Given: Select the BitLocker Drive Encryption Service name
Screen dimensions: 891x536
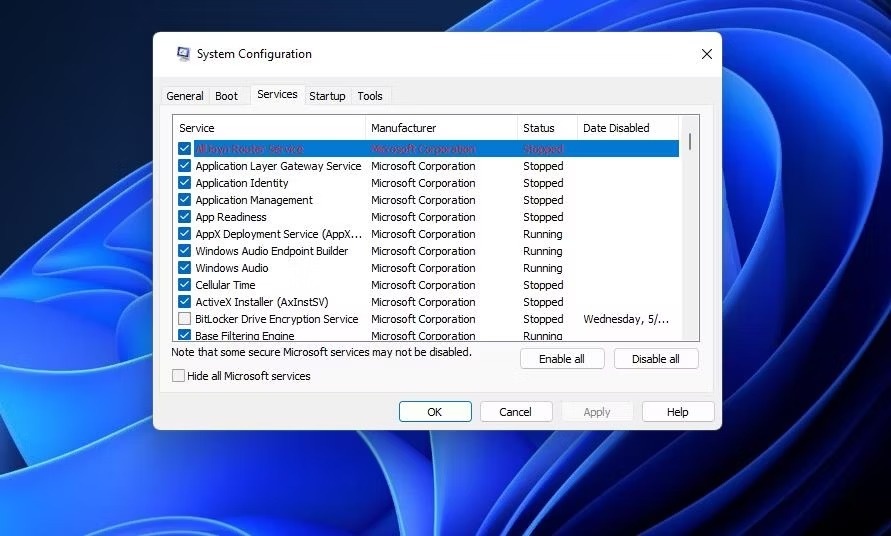Looking at the screenshot, I should 277,319.
